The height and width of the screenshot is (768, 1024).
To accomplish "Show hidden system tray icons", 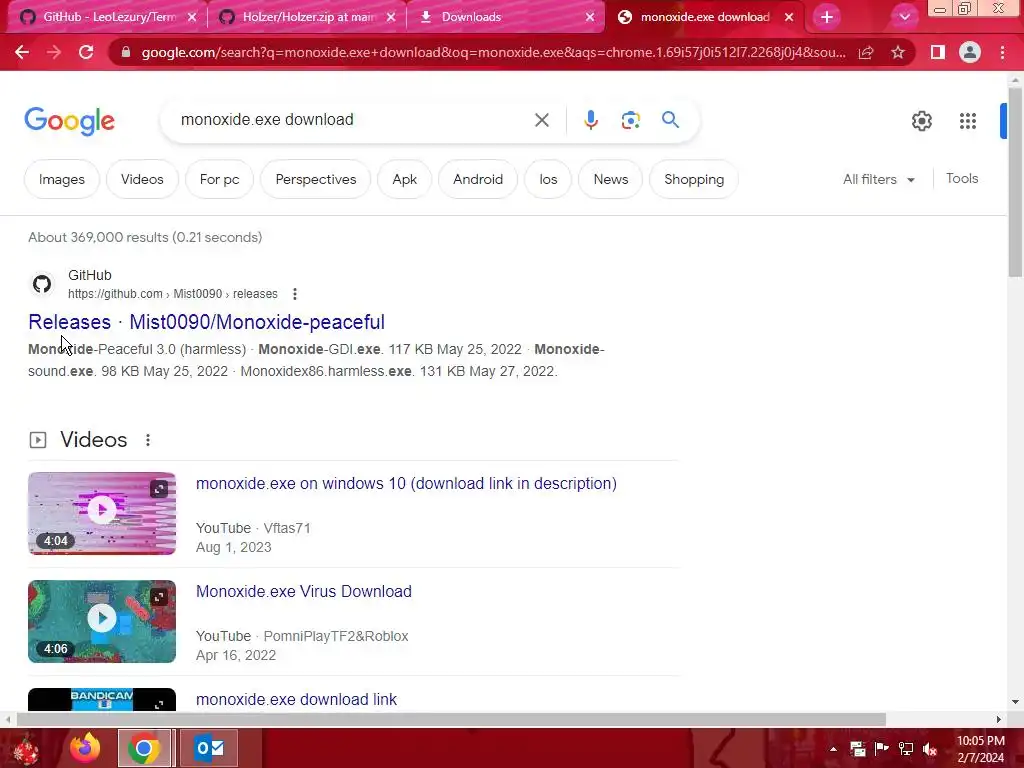I will tap(833, 749).
